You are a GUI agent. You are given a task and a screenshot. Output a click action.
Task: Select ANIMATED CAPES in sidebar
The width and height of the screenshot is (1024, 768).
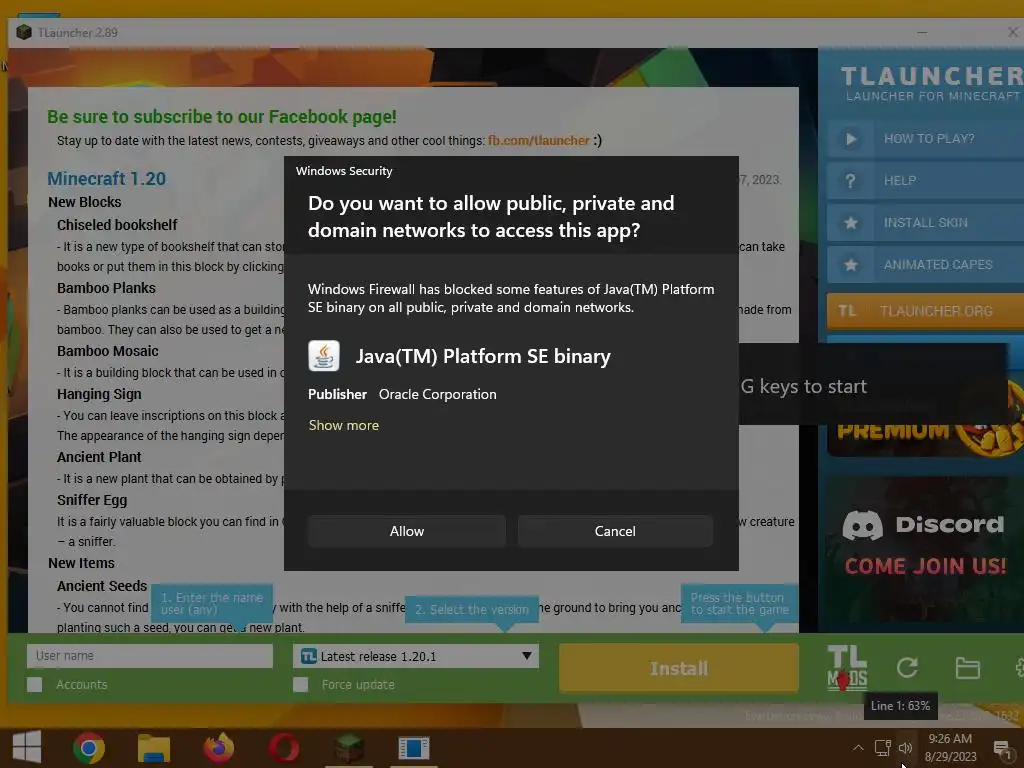pyautogui.click(x=925, y=264)
